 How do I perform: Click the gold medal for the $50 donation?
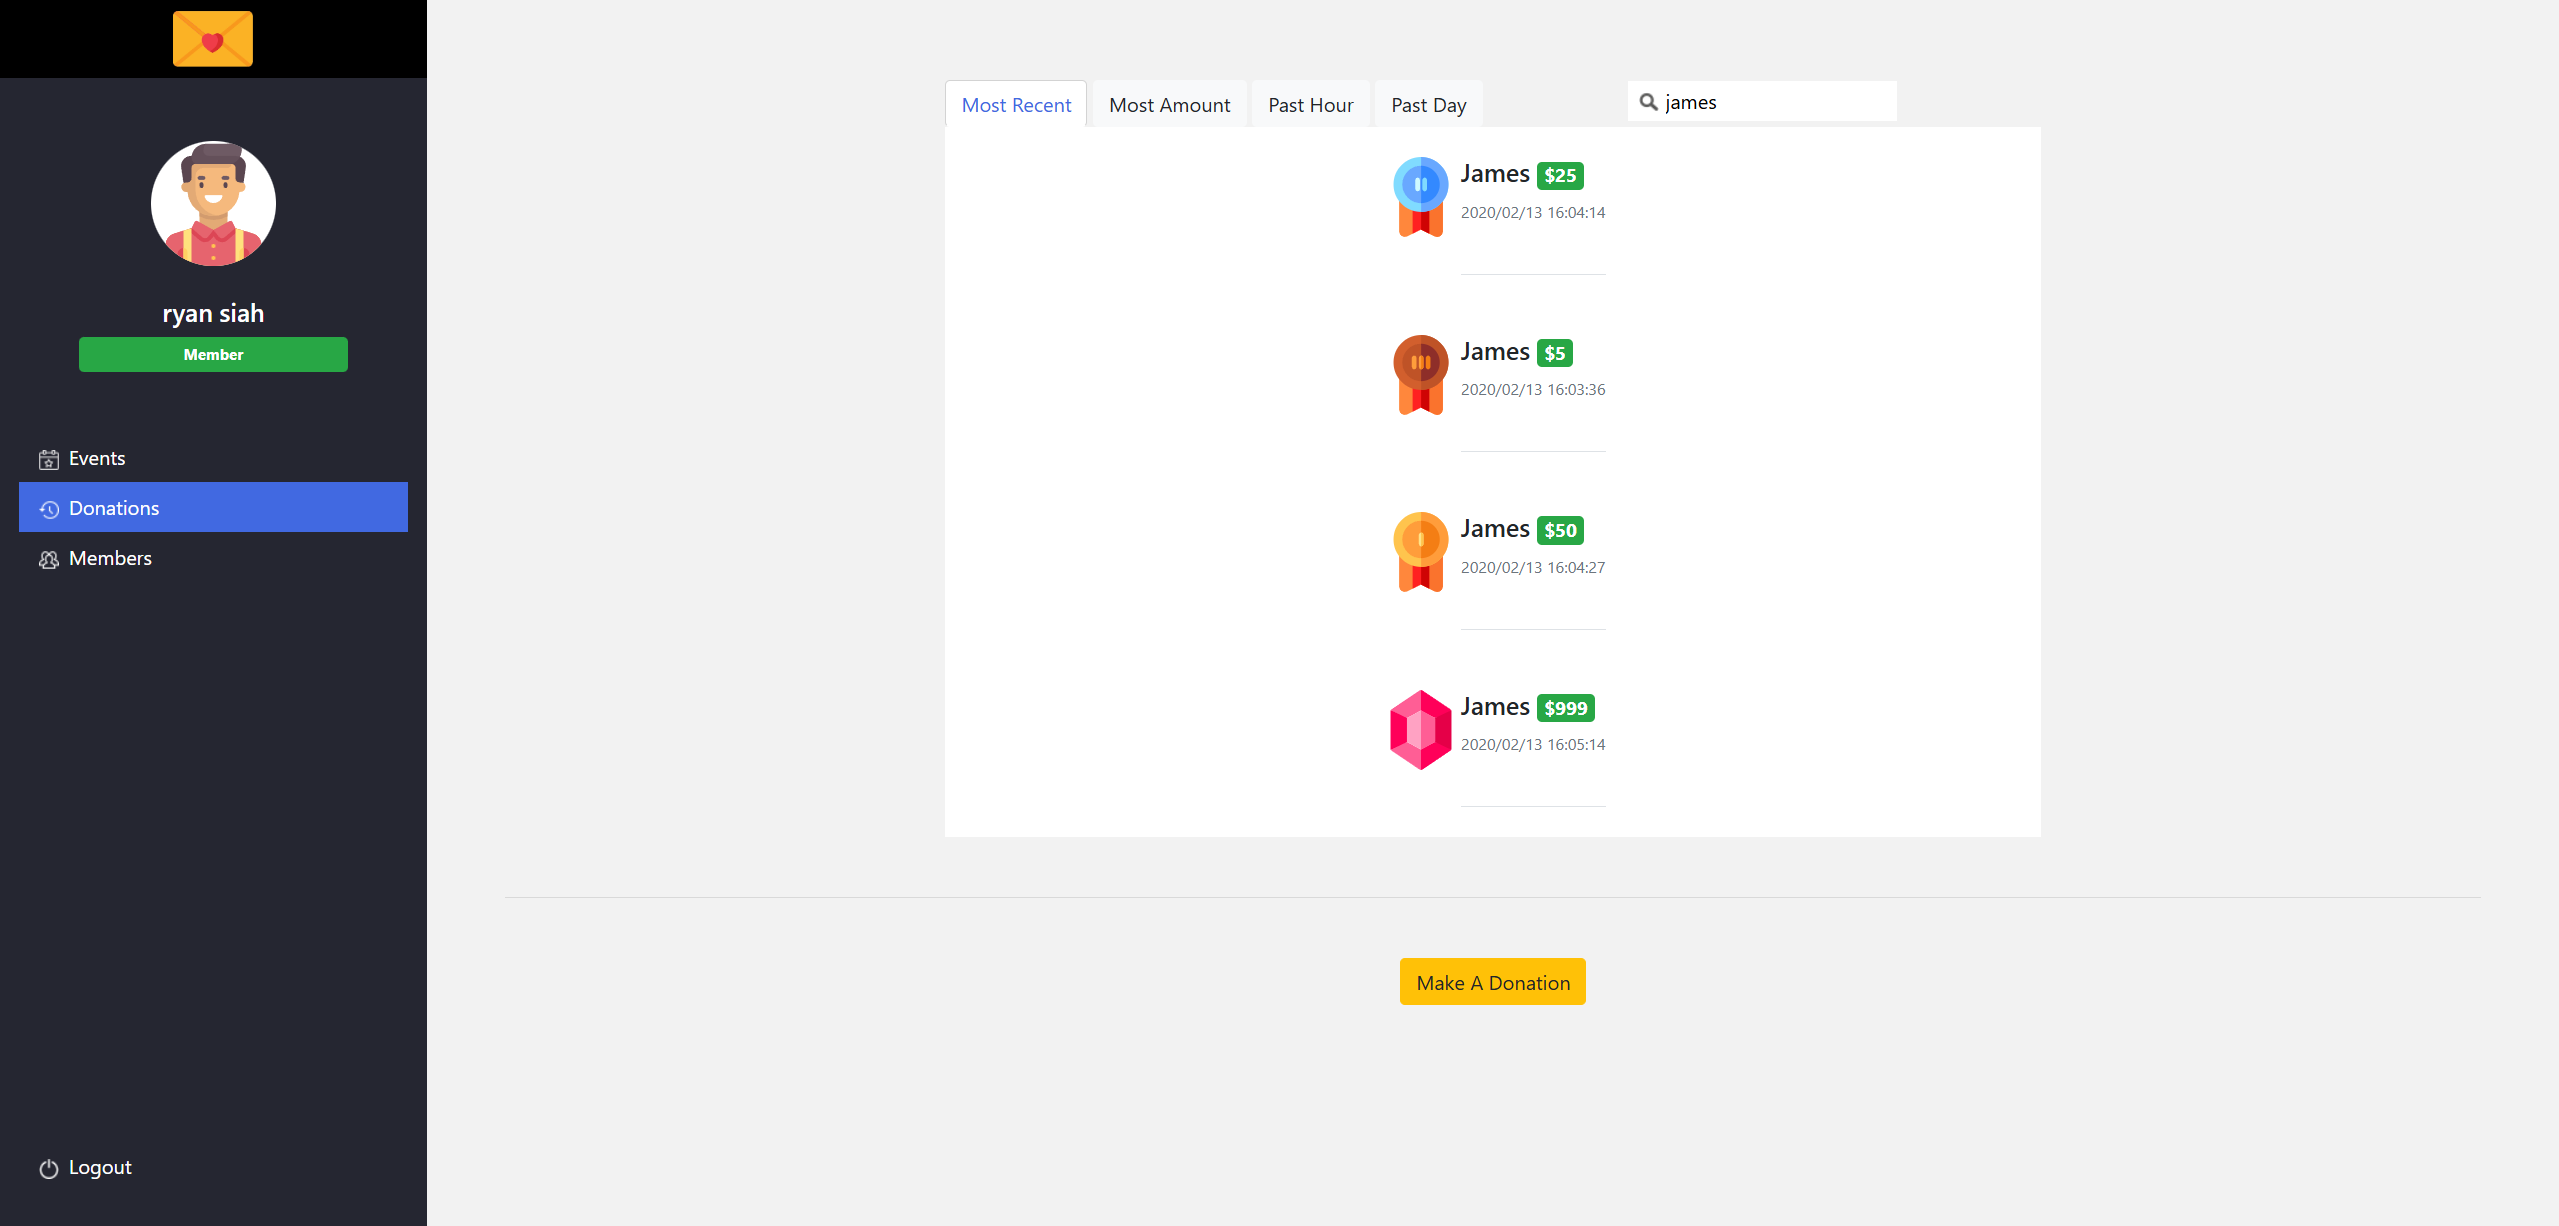point(1420,552)
